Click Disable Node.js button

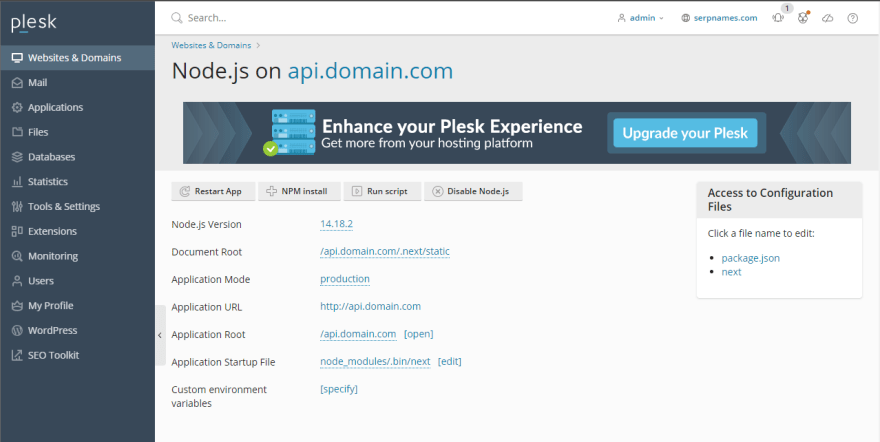(x=473, y=191)
